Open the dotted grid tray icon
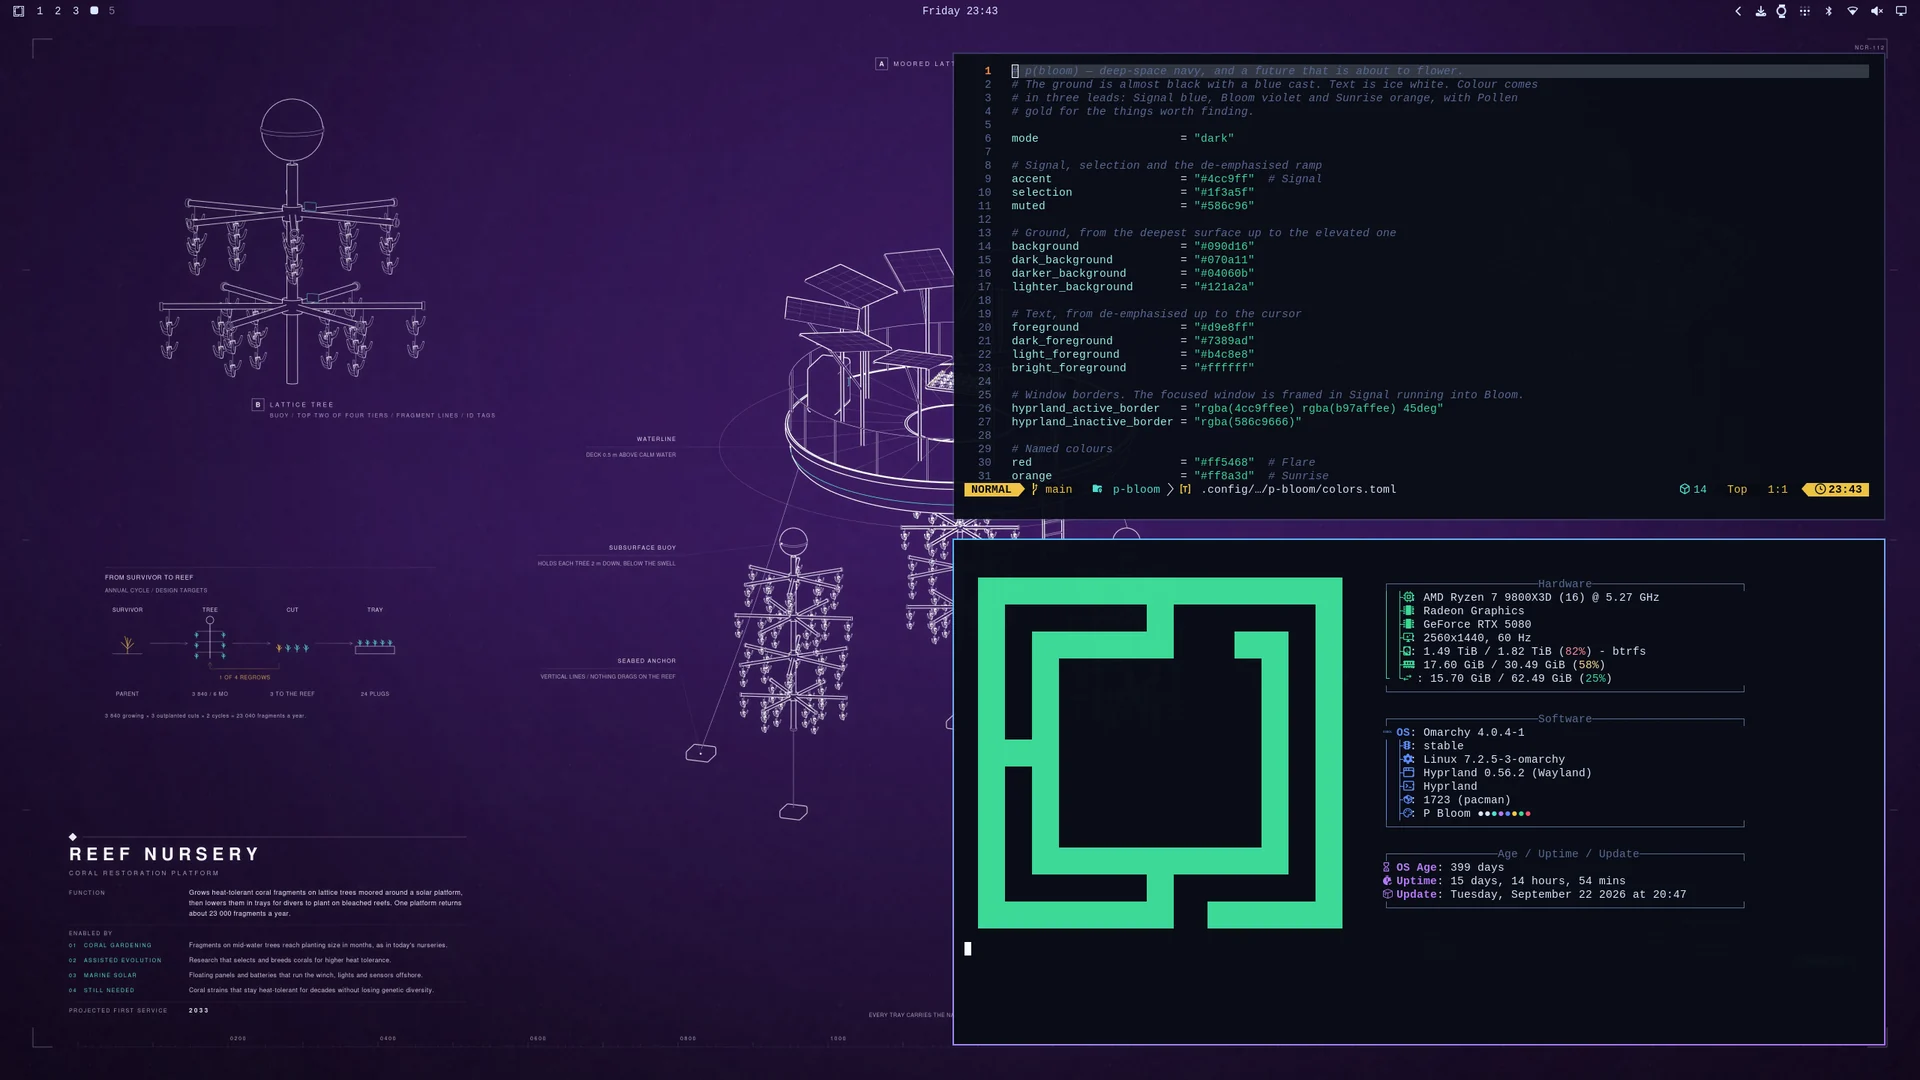 (x=1805, y=11)
